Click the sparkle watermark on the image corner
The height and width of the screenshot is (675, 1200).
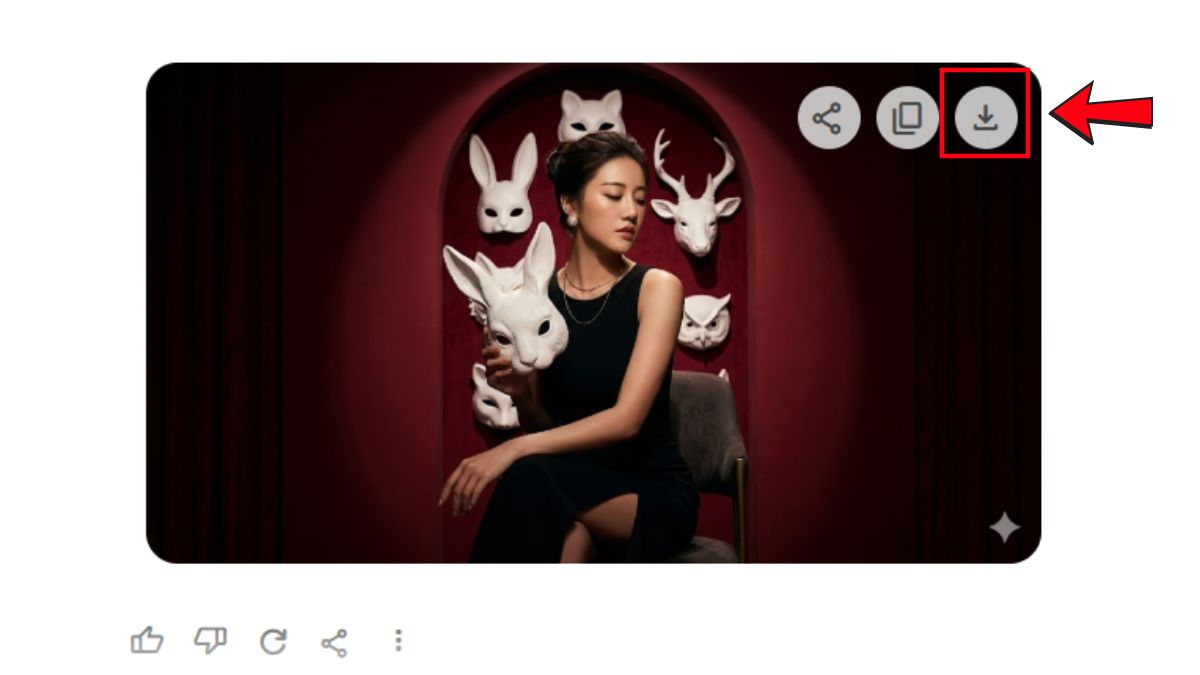point(1004,528)
